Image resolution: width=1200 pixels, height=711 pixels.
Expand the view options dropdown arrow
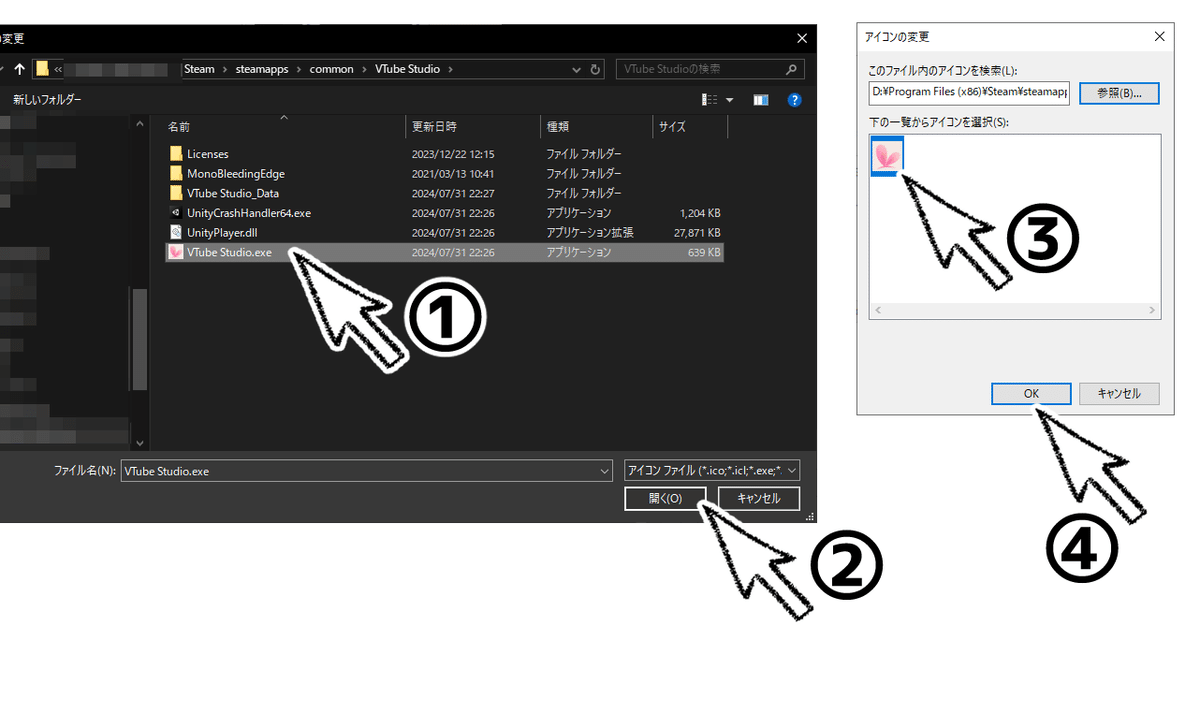click(730, 100)
